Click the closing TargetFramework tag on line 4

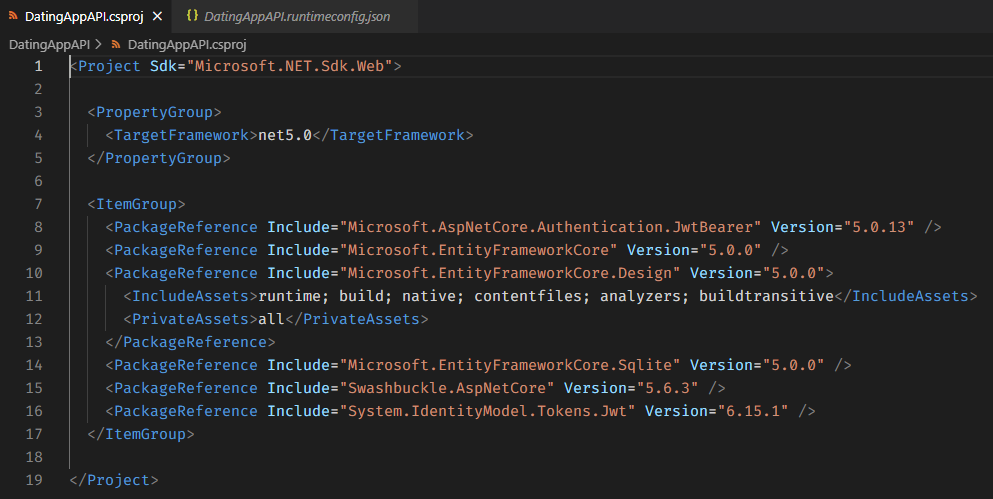tap(393, 135)
